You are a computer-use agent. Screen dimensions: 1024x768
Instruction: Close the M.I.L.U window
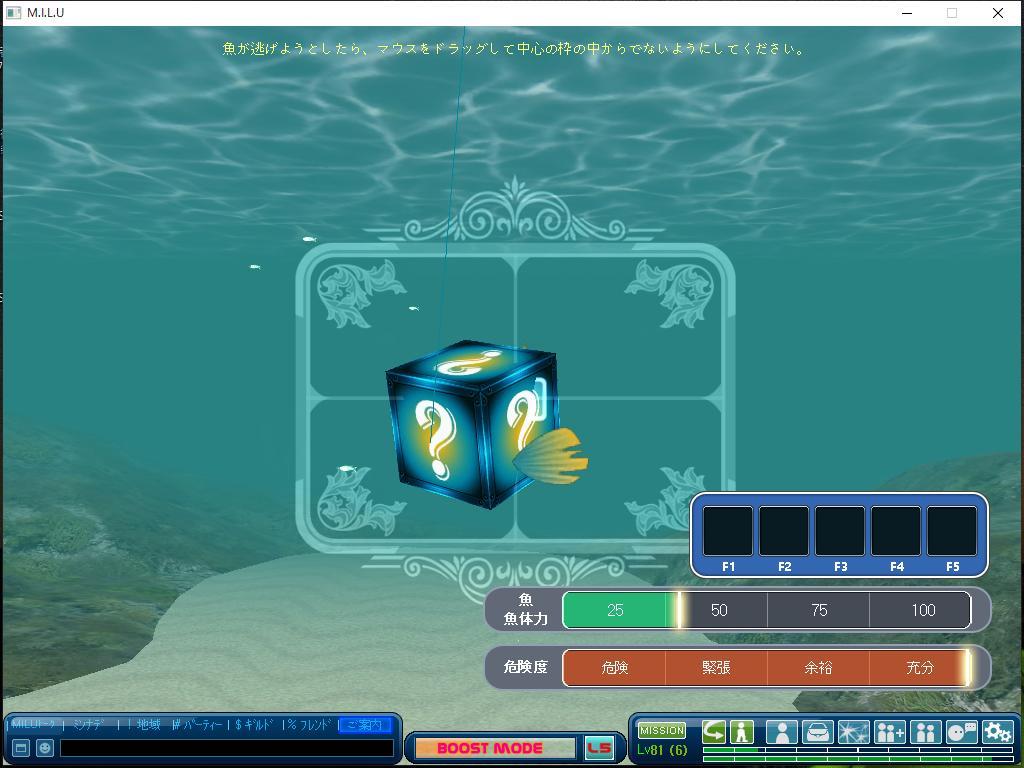point(998,13)
